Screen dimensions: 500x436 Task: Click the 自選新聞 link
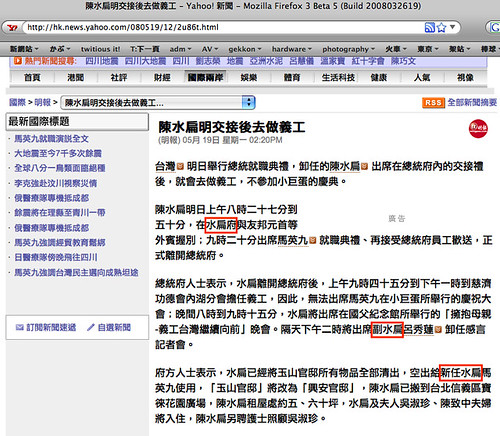click(114, 328)
